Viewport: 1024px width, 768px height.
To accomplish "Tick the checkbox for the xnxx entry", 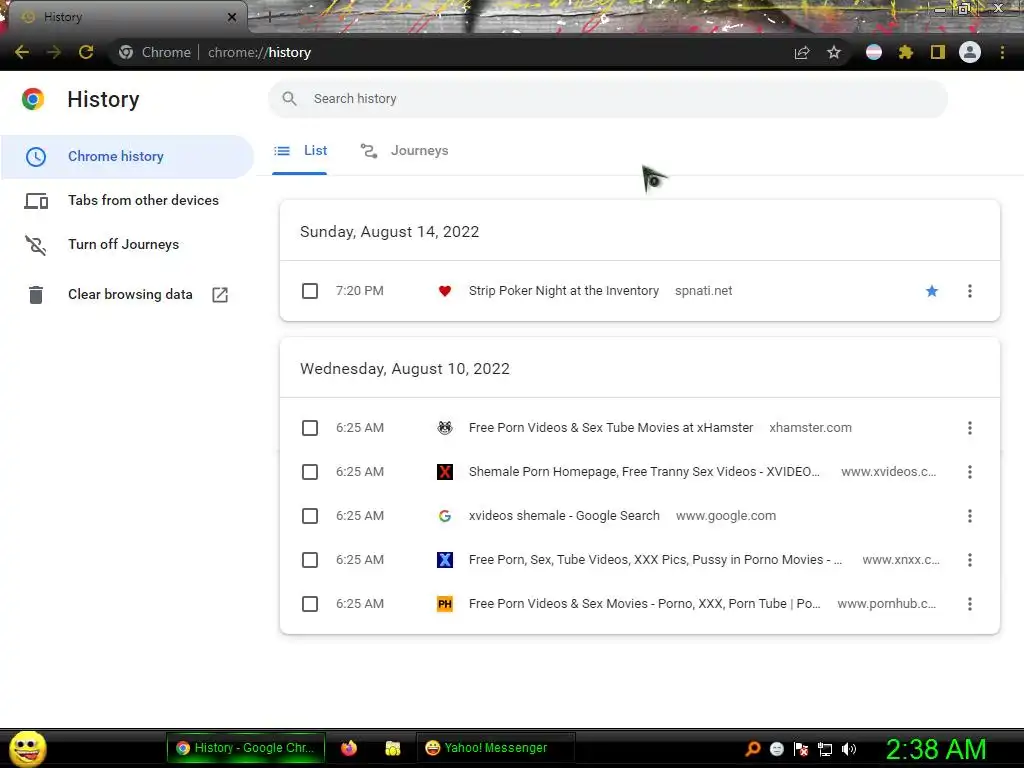I will coord(310,560).
